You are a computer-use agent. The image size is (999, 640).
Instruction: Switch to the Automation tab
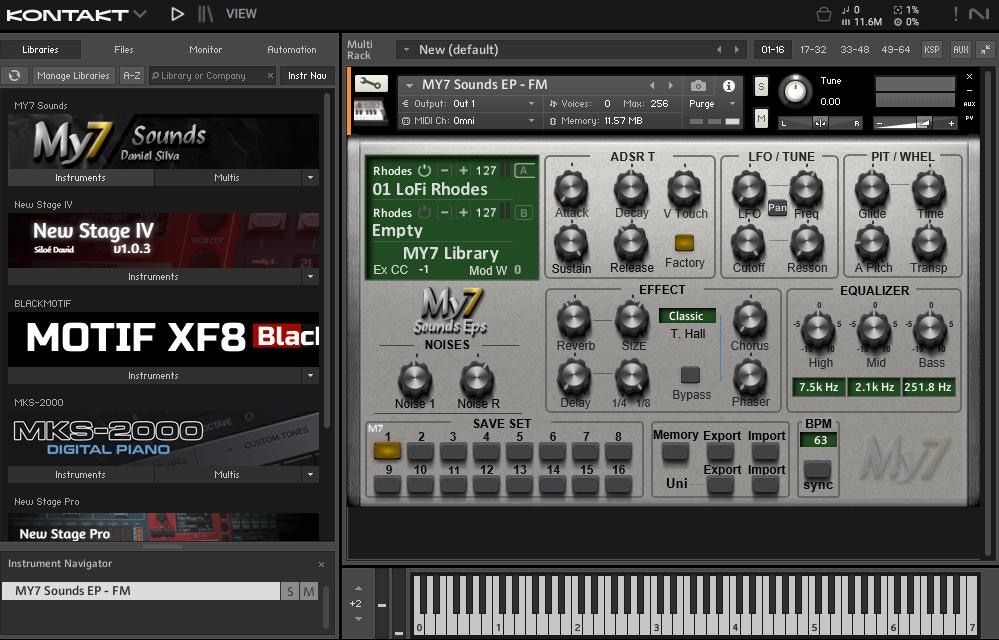click(292, 50)
